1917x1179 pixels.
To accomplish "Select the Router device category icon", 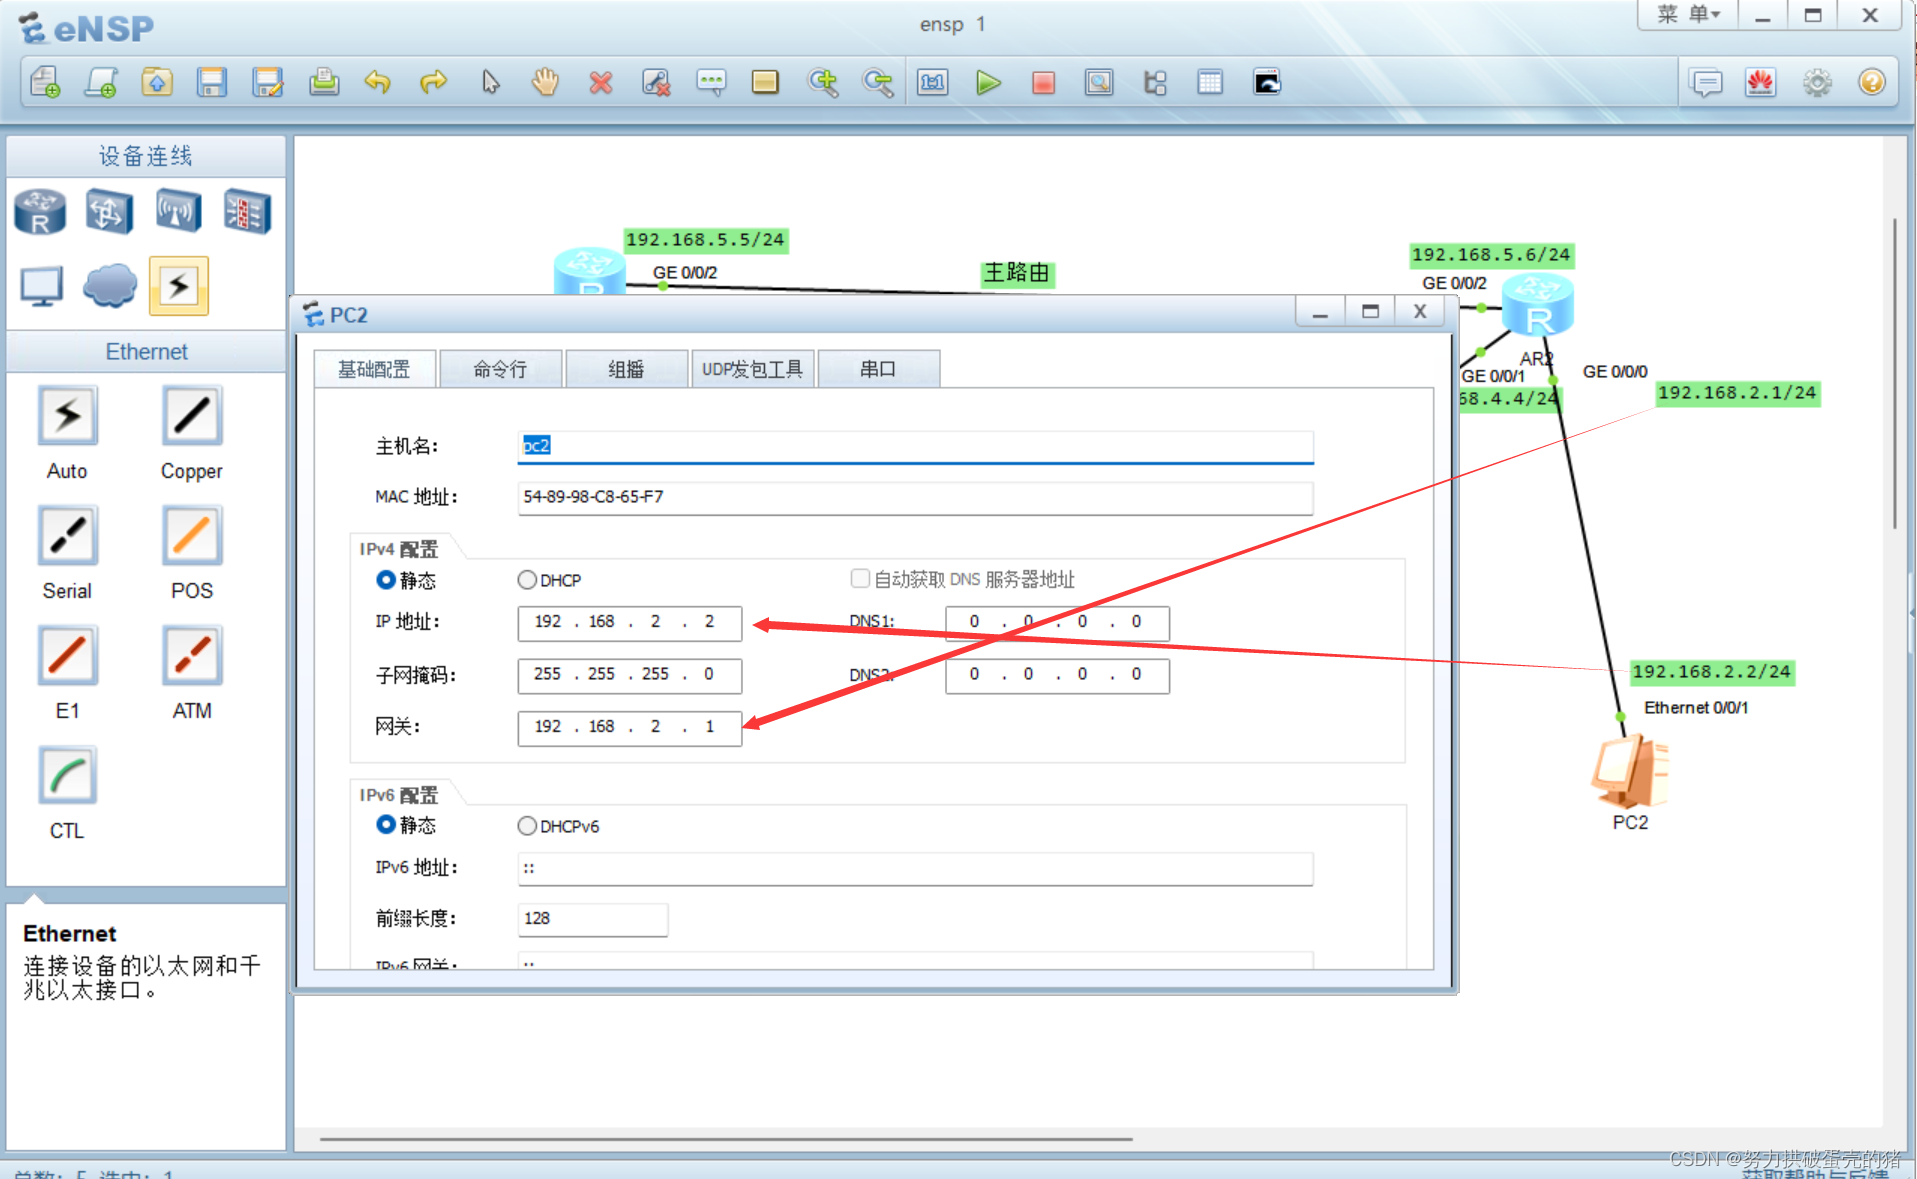I will (x=40, y=211).
